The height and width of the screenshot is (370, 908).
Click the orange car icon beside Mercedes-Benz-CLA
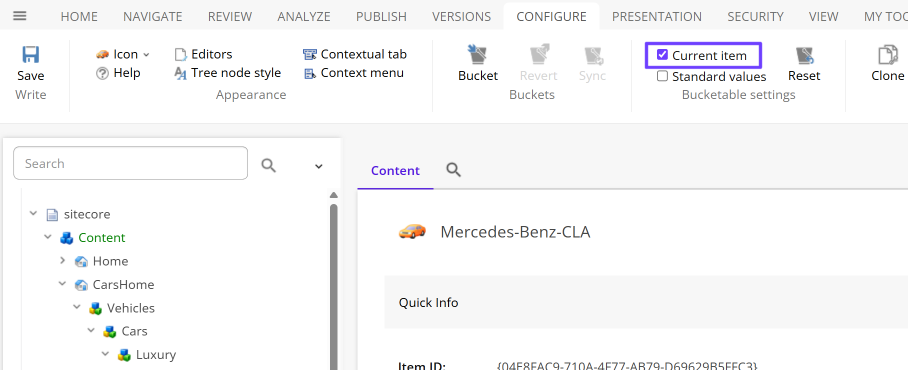pyautogui.click(x=412, y=231)
